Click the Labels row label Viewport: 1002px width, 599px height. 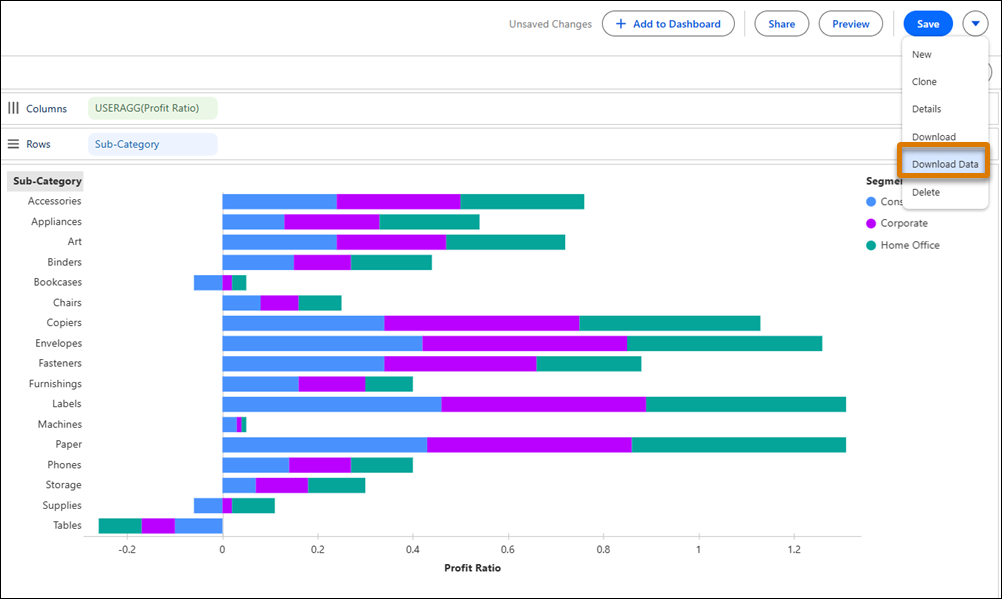(66, 403)
